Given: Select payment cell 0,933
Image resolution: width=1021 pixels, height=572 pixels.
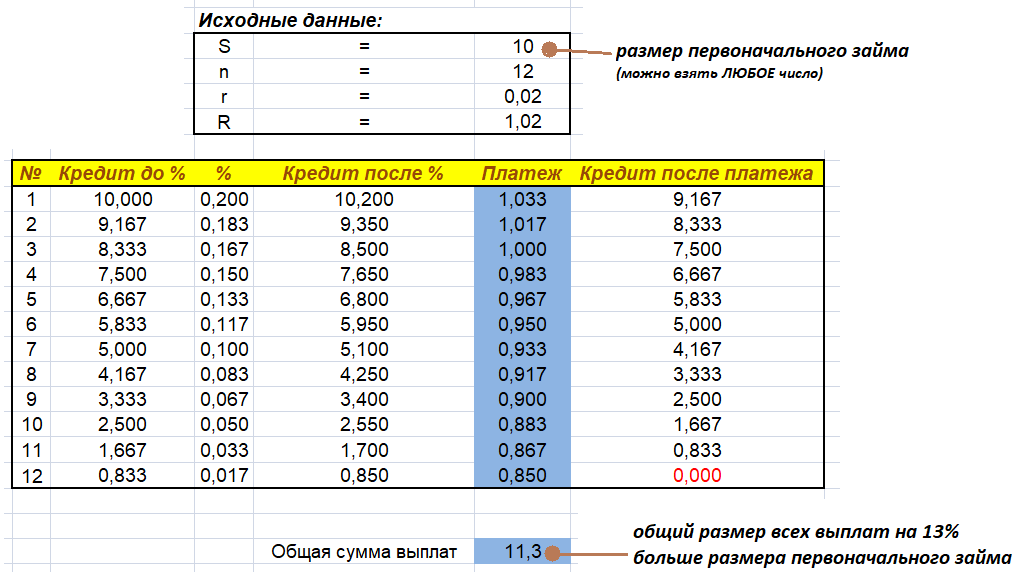Looking at the screenshot, I should pos(522,349).
